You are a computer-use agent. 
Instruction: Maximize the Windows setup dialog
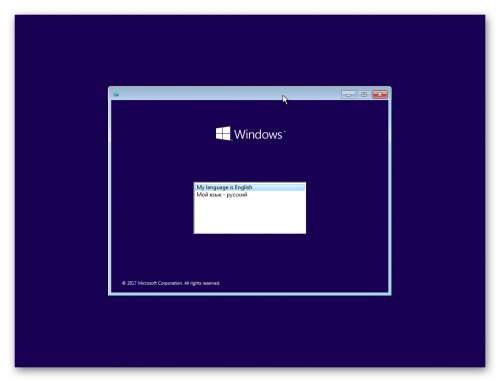tap(364, 95)
